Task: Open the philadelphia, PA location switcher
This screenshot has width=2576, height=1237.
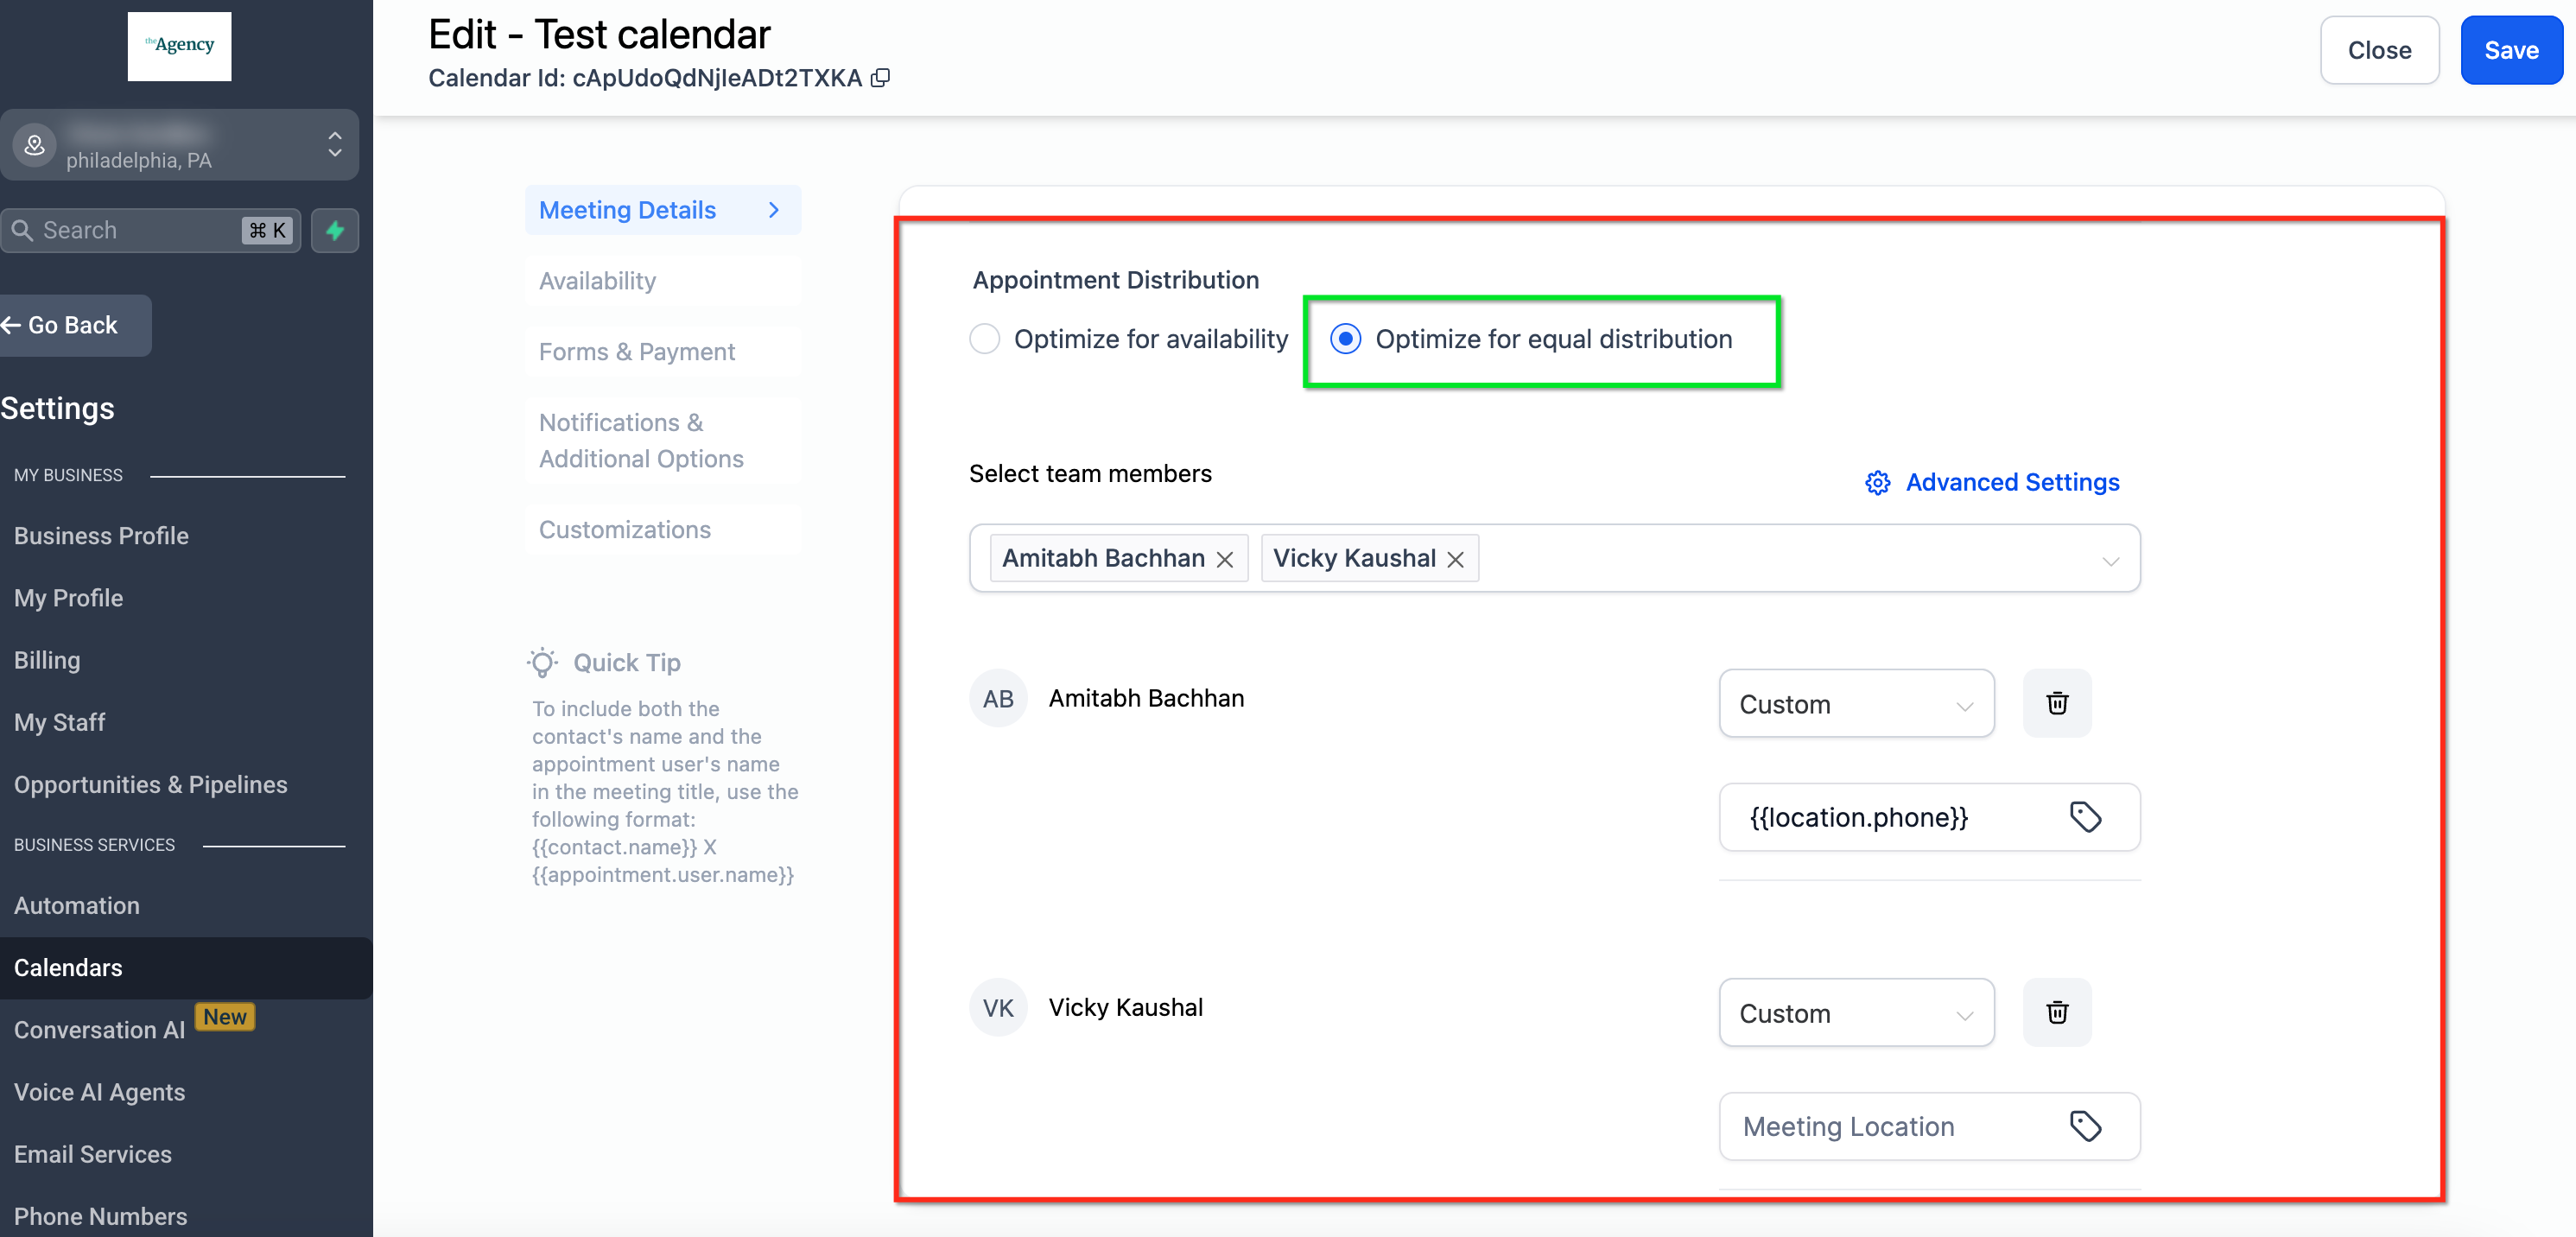Action: click(x=180, y=146)
